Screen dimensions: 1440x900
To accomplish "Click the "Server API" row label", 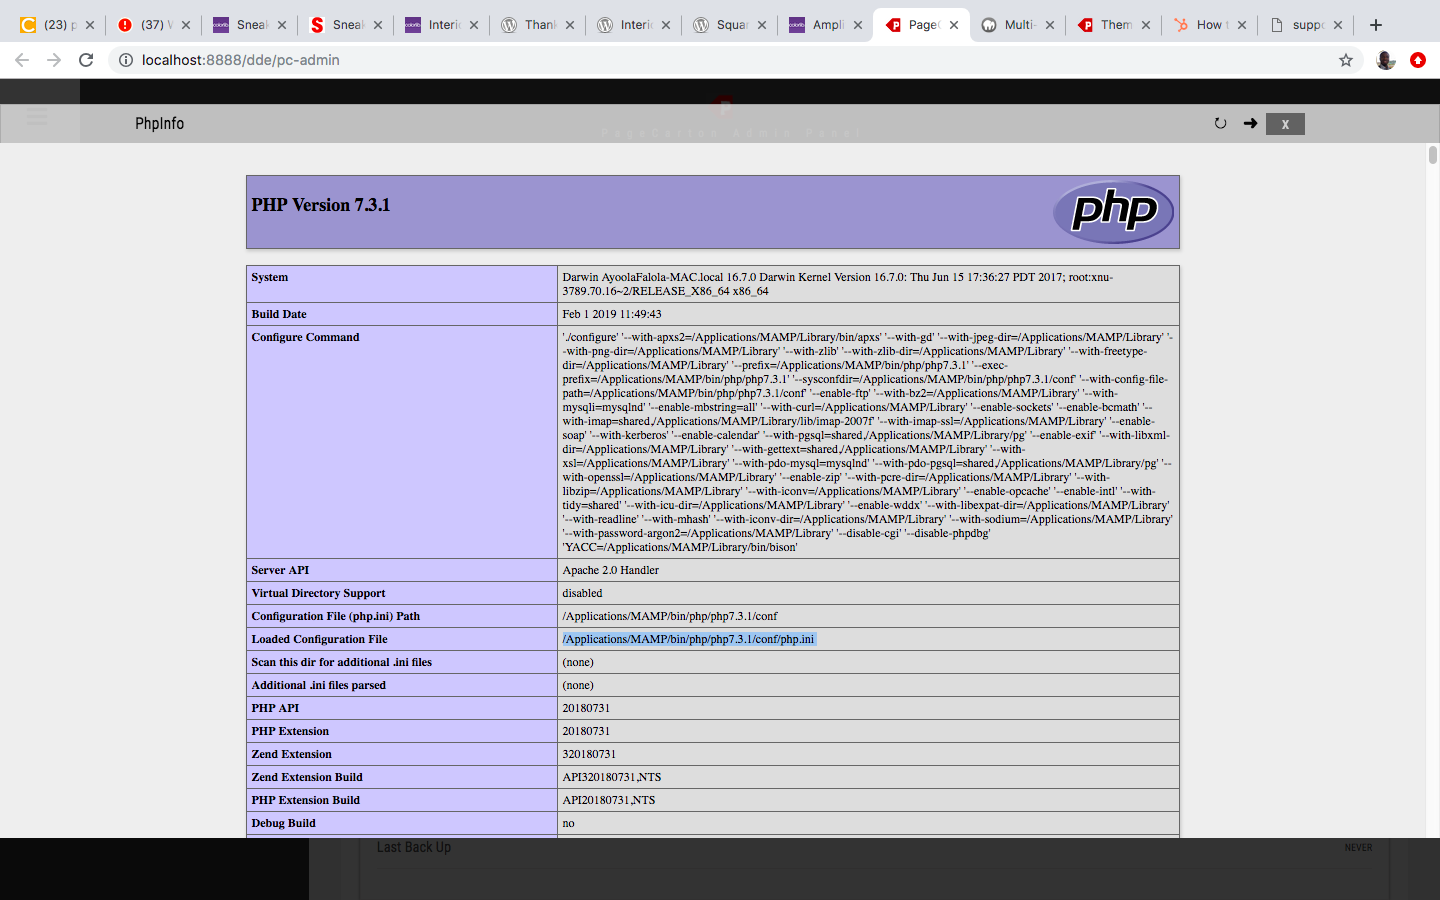I will 280,570.
